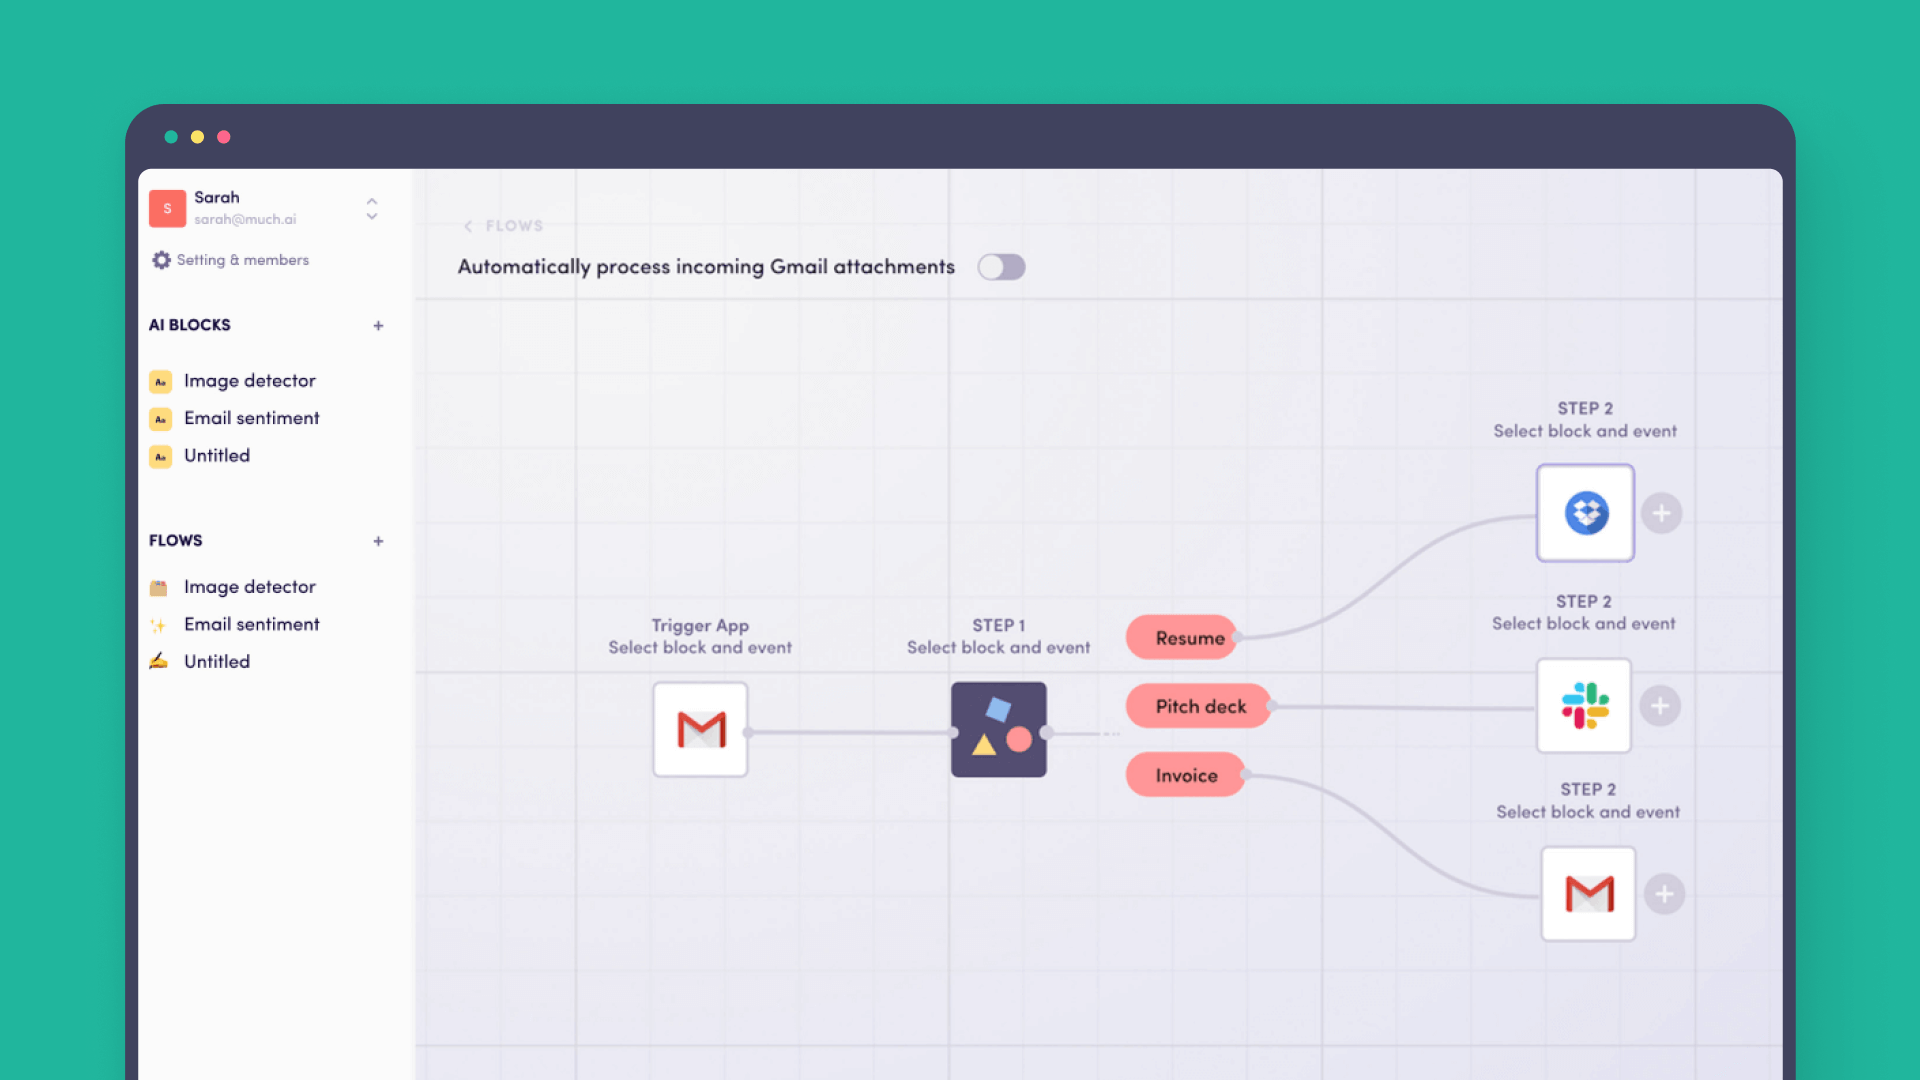Select the AI classifier block icon

click(x=998, y=729)
